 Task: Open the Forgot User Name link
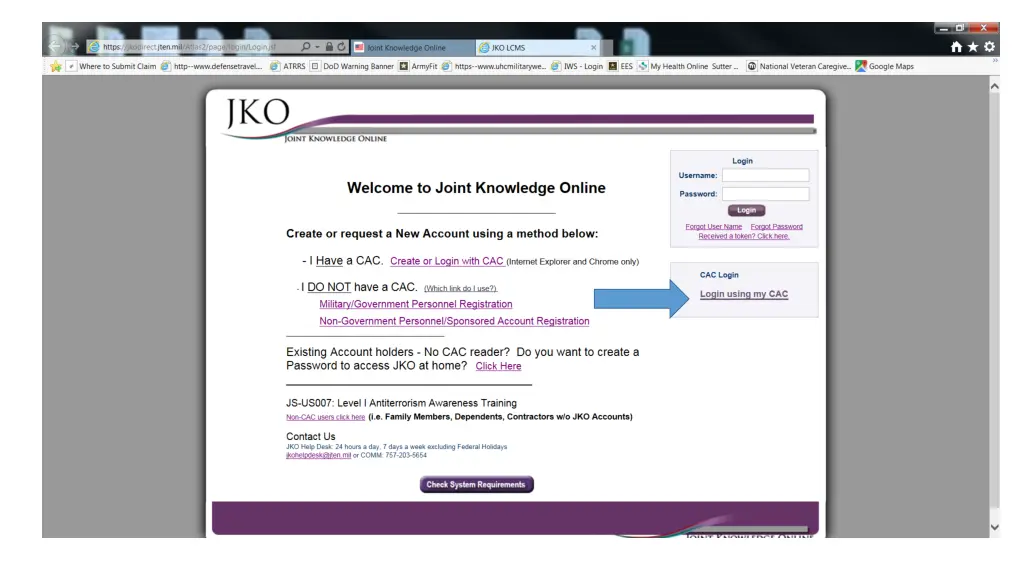pos(713,227)
